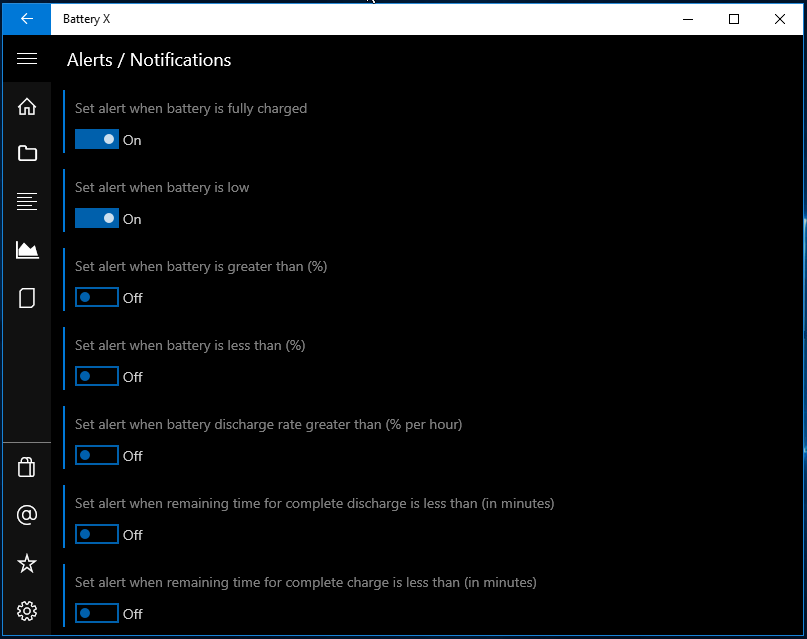This screenshot has height=639, width=807.
Task: Enable battery greater than (%) alert
Action: pos(97,297)
